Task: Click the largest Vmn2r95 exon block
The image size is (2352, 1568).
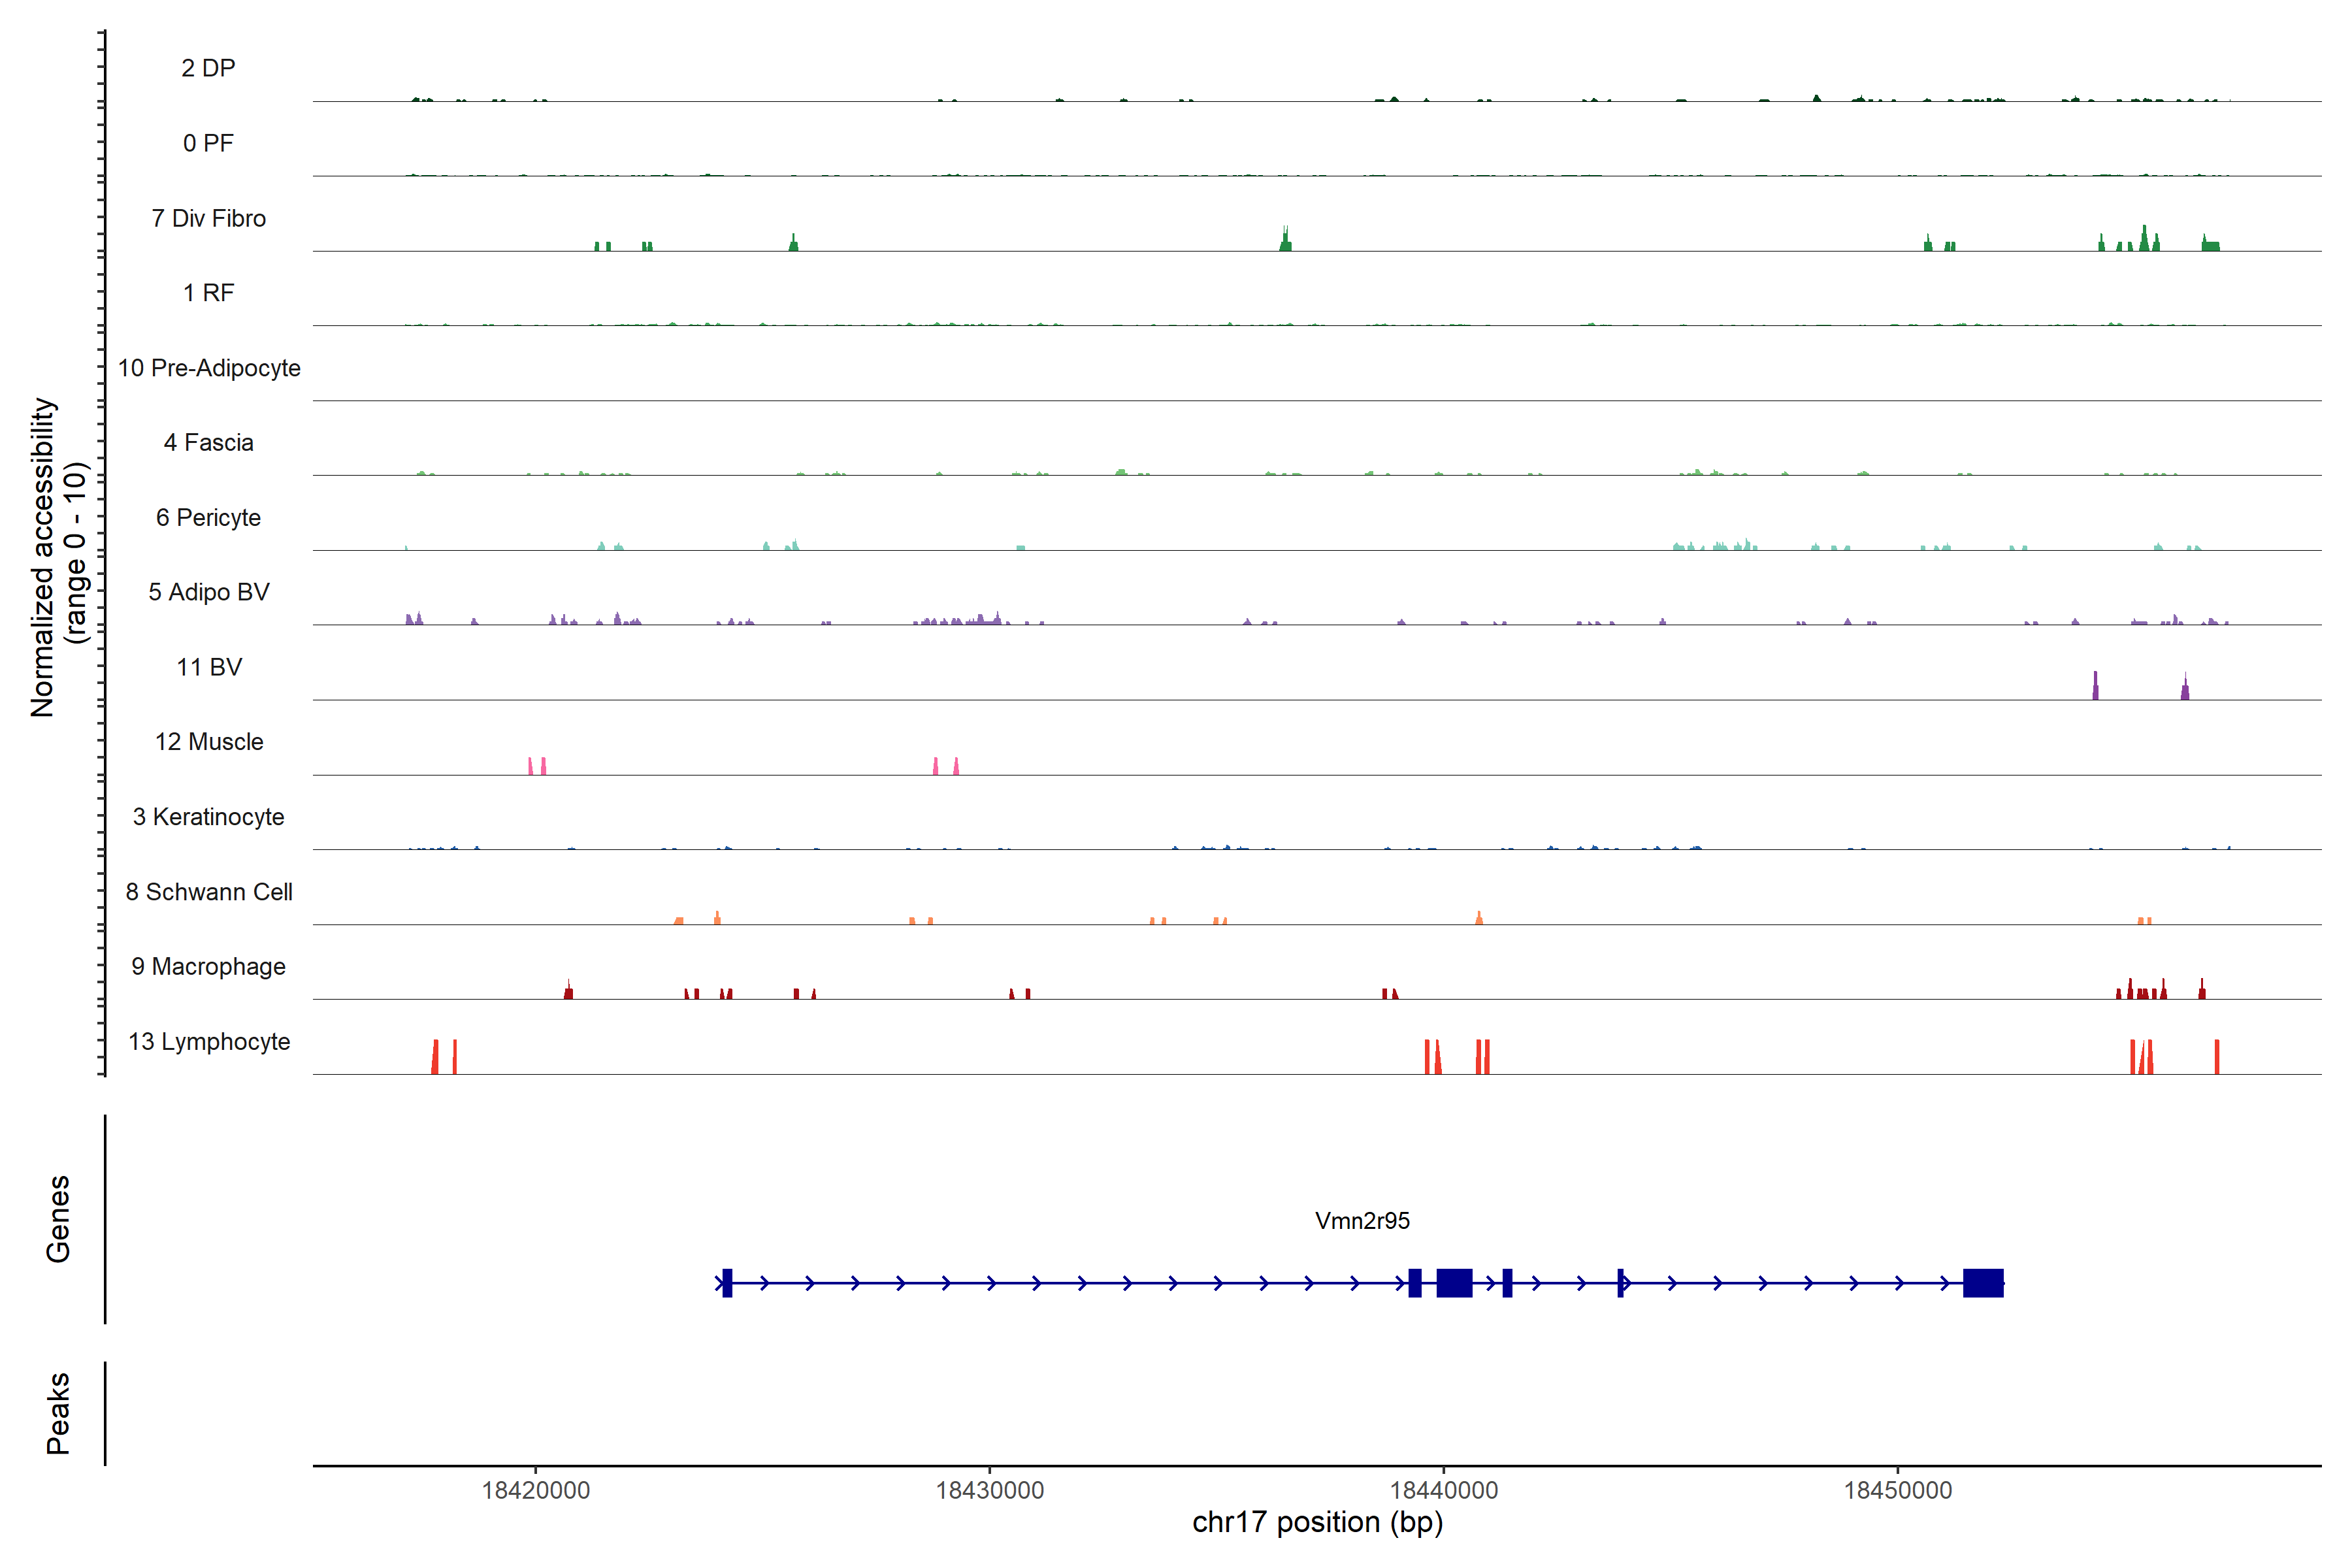Action: pos(1454,1282)
